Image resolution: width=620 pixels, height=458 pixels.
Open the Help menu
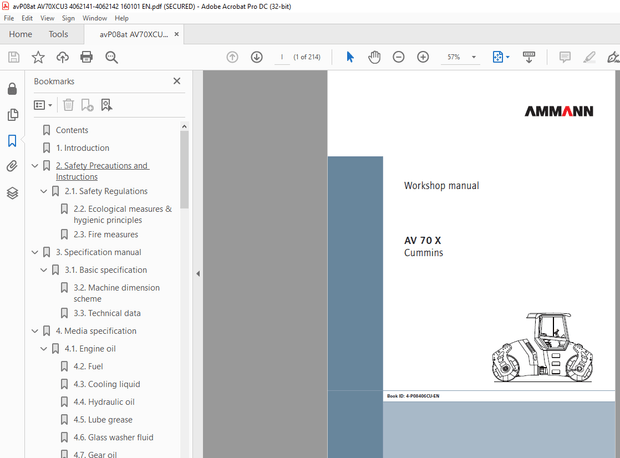point(121,18)
